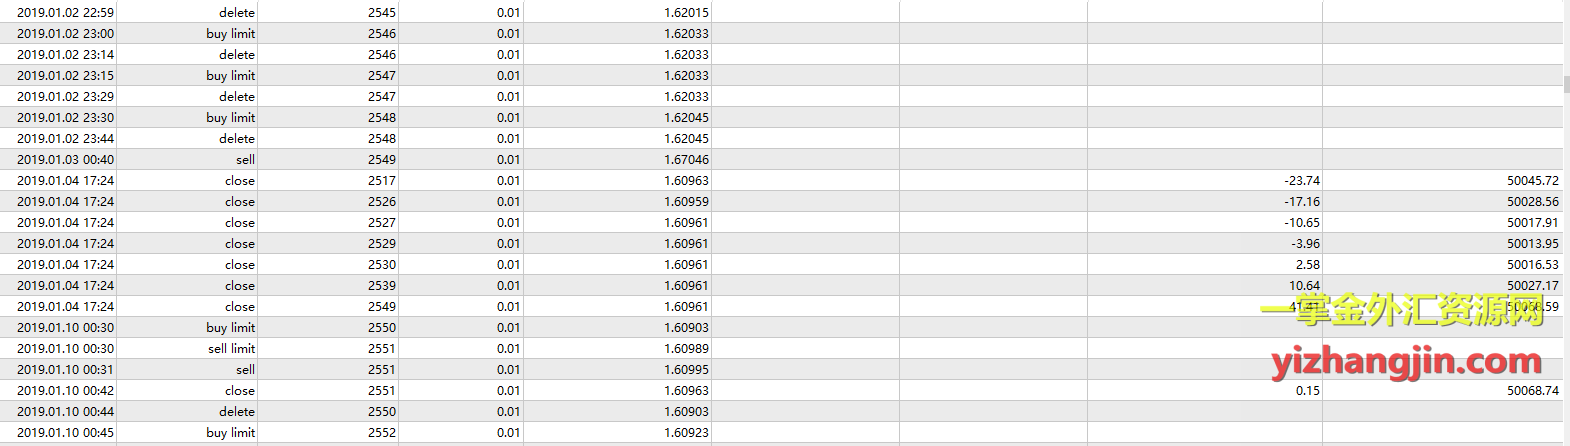Click order number 2517
The height and width of the screenshot is (446, 1570).
382,181
